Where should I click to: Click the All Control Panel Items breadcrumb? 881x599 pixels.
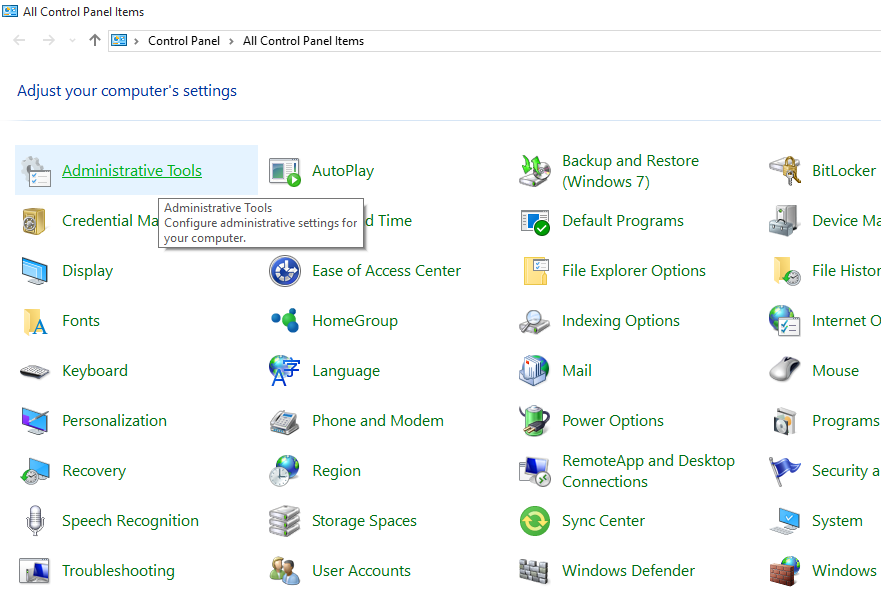click(303, 41)
